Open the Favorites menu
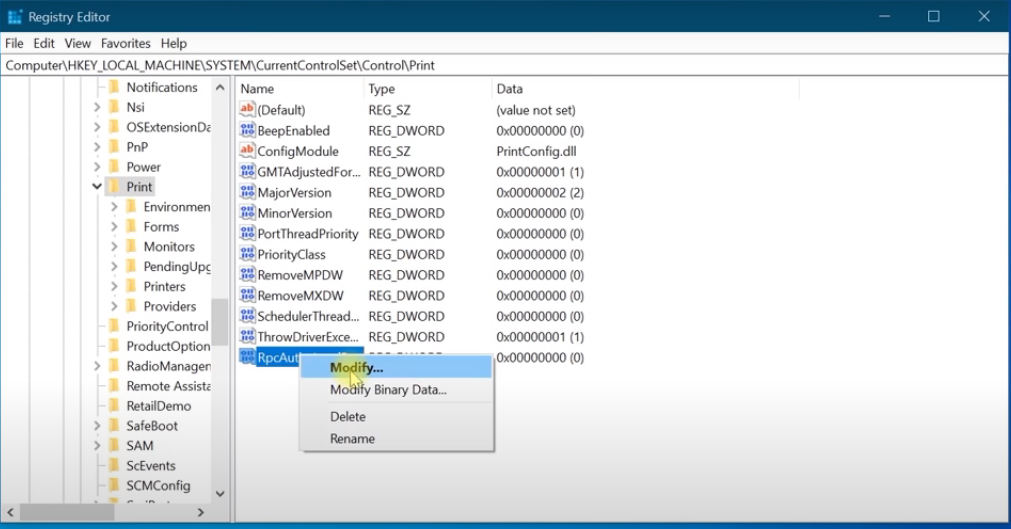The image size is (1011, 529). pos(126,43)
